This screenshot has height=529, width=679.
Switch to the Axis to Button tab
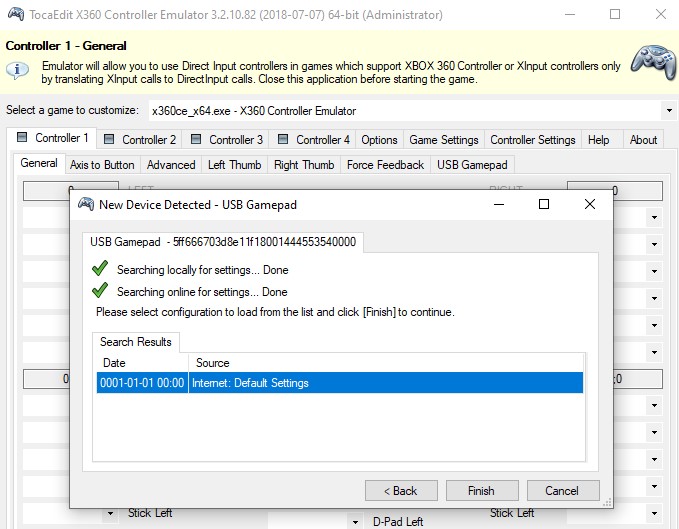102,165
